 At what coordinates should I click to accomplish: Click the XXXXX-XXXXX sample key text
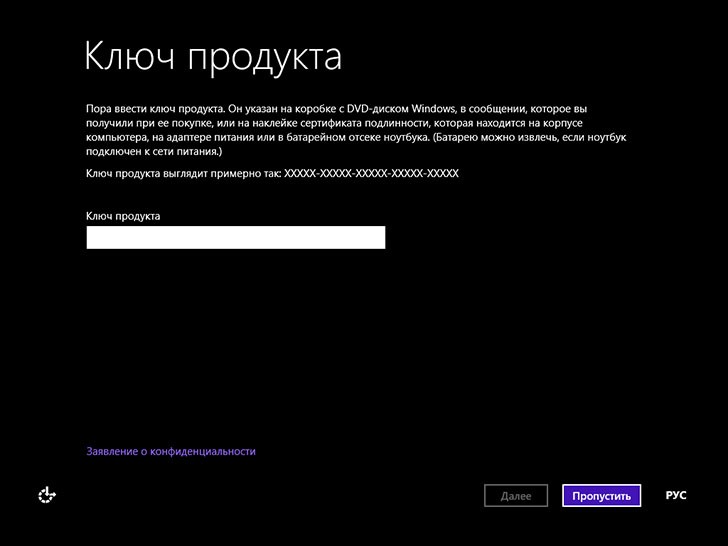(371, 173)
